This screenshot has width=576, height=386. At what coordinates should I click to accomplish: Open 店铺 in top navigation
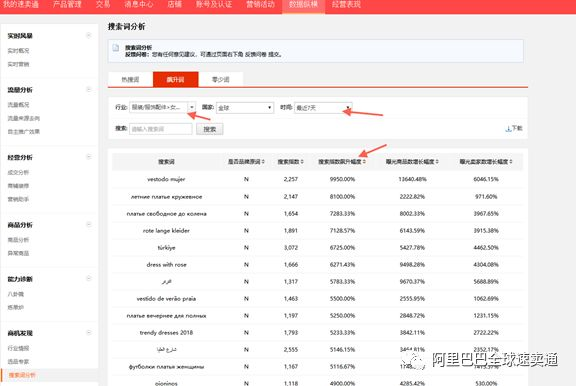click(174, 4)
